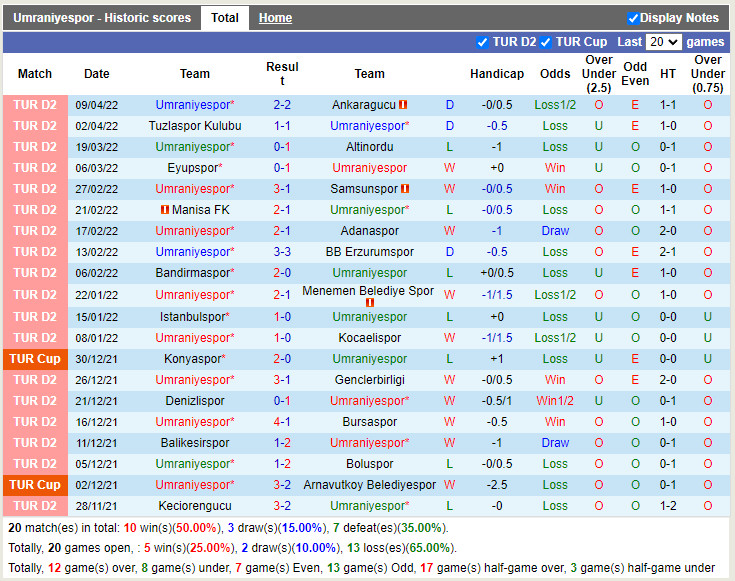Open the 2-2 score against Ankaragucu

point(282,105)
